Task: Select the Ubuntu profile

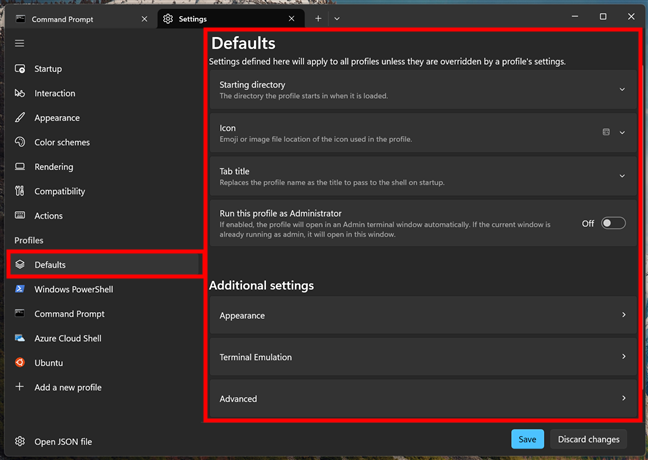Action: pos(104,363)
